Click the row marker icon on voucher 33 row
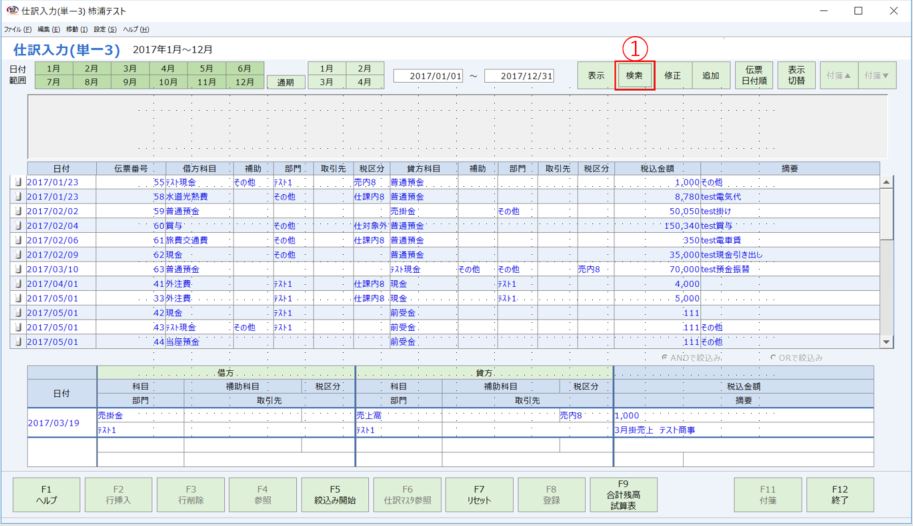The image size is (913, 526). tap(19, 298)
